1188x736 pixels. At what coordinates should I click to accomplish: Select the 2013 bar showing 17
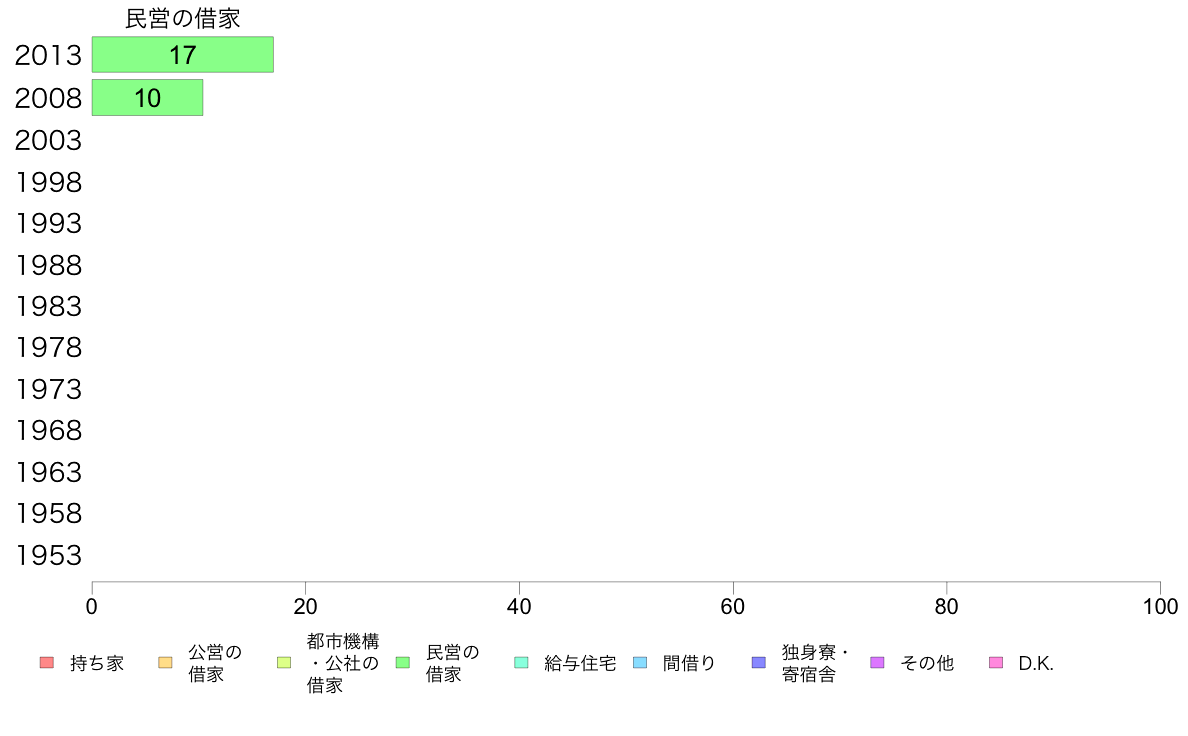(x=183, y=55)
